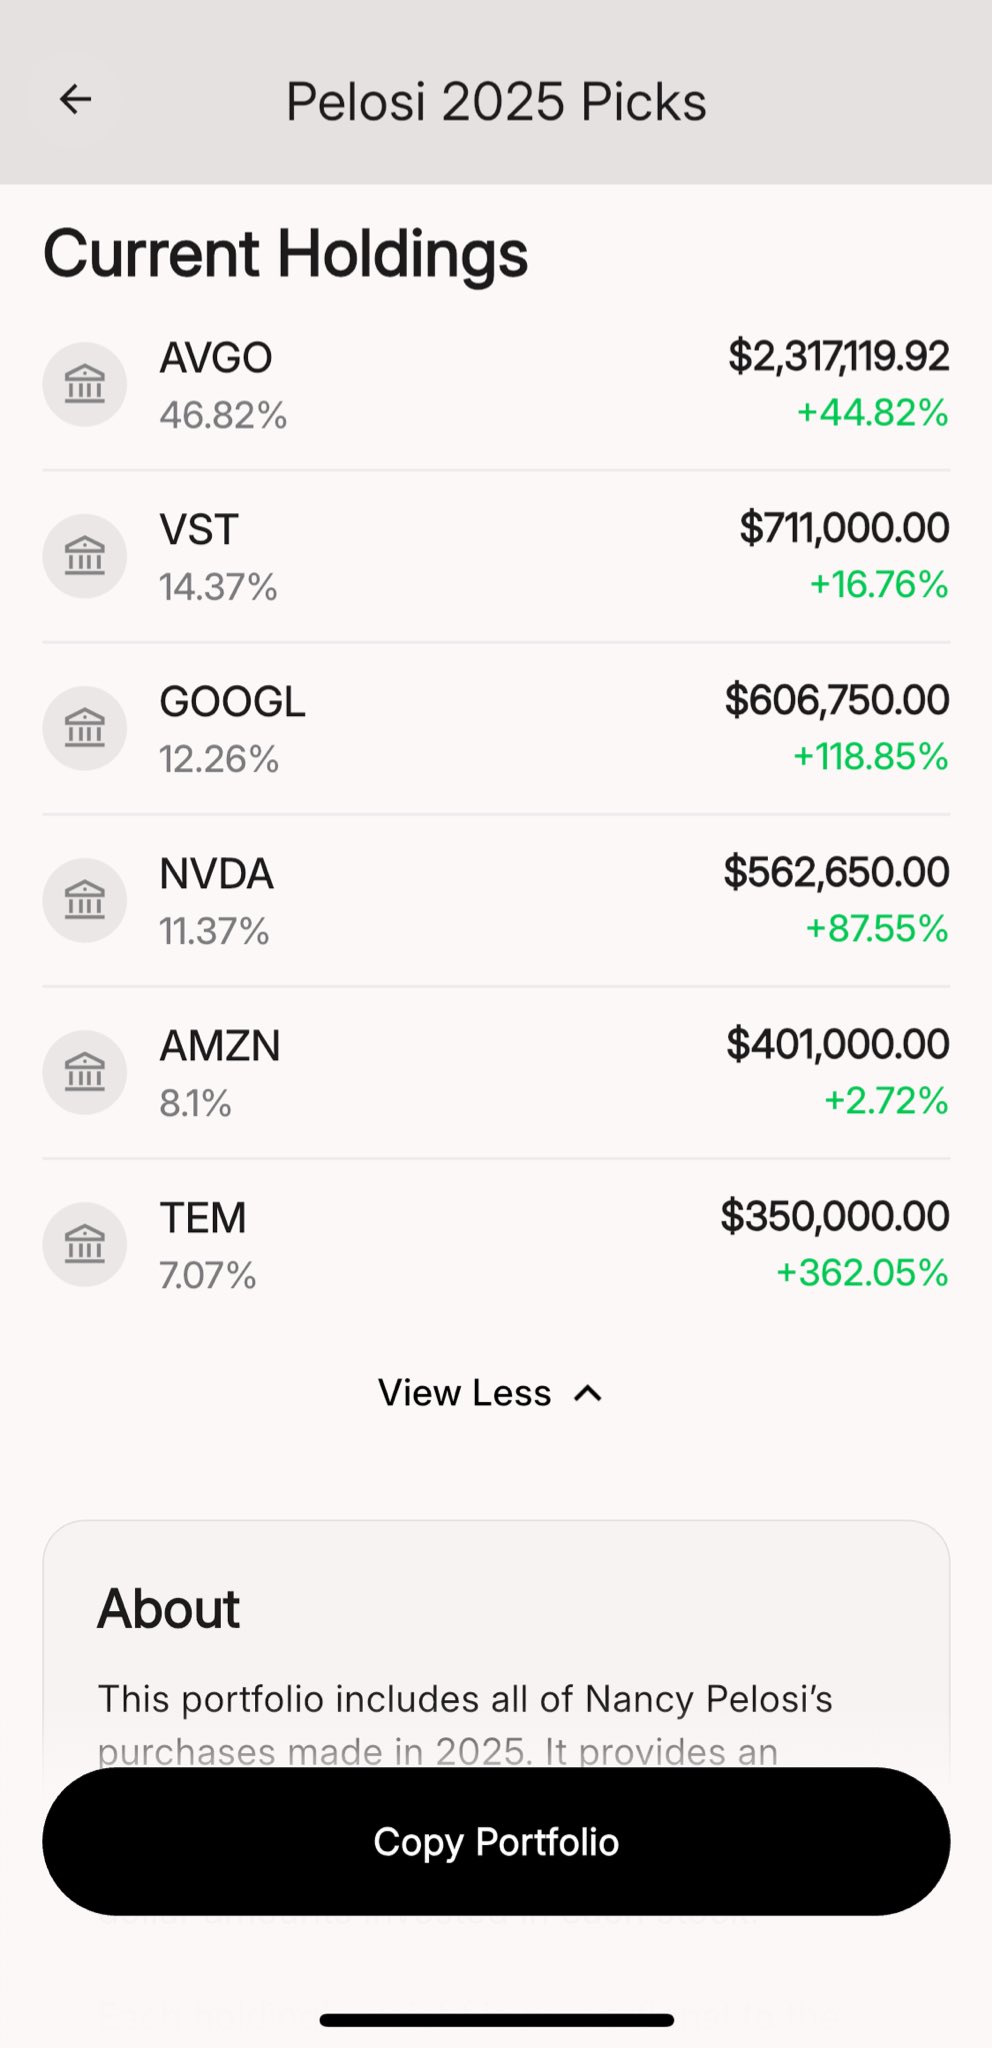Open the GOOGL ticker label

[x=232, y=702]
